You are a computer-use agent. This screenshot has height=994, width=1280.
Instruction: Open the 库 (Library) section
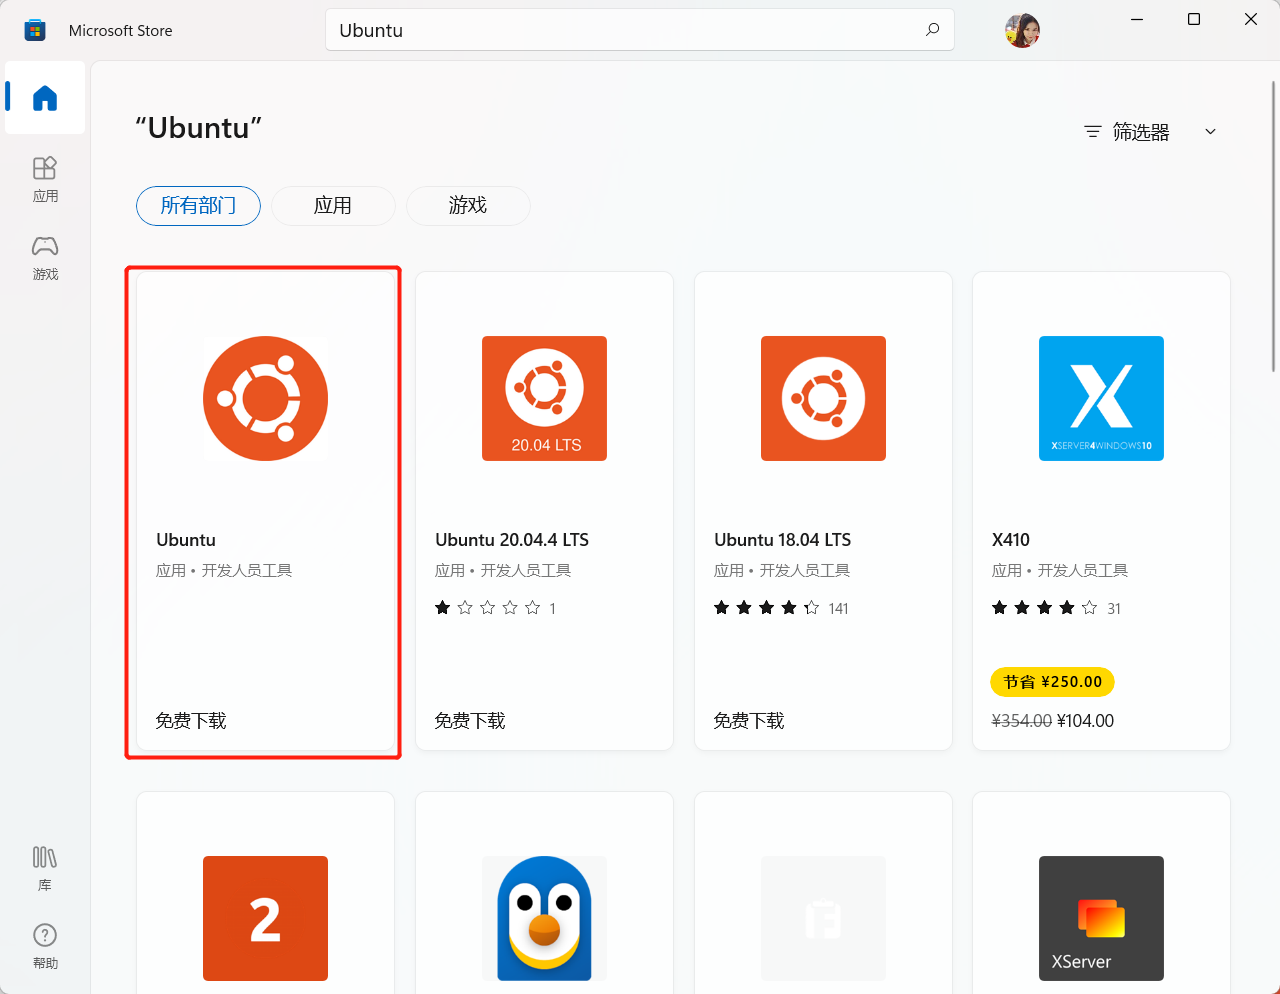[44, 867]
